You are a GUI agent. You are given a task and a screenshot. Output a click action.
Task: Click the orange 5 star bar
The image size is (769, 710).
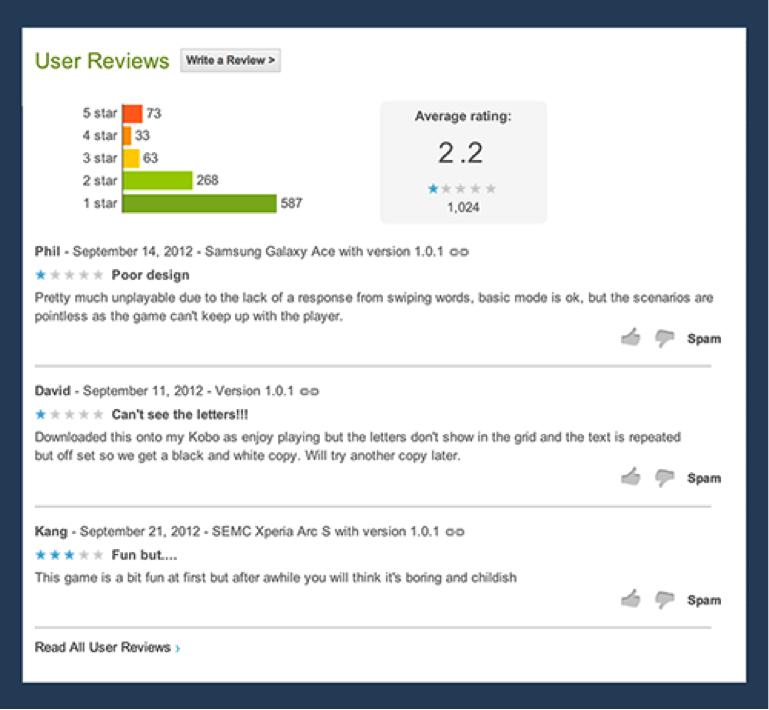click(x=132, y=114)
